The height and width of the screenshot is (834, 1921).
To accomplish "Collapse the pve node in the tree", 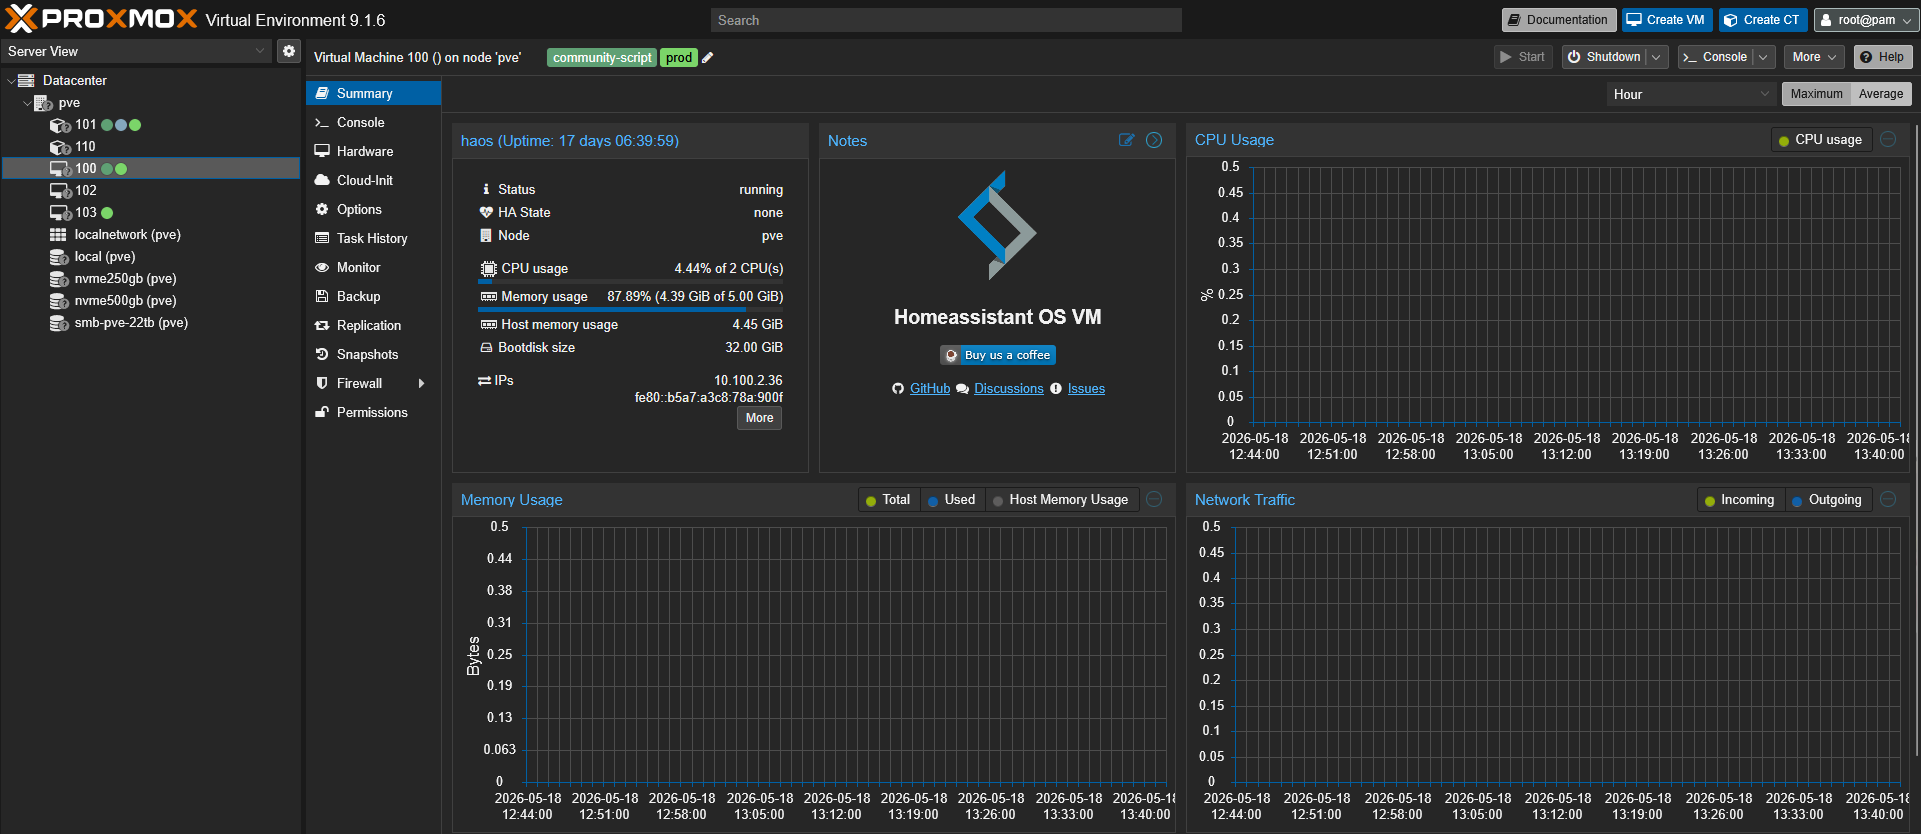I will click(27, 103).
